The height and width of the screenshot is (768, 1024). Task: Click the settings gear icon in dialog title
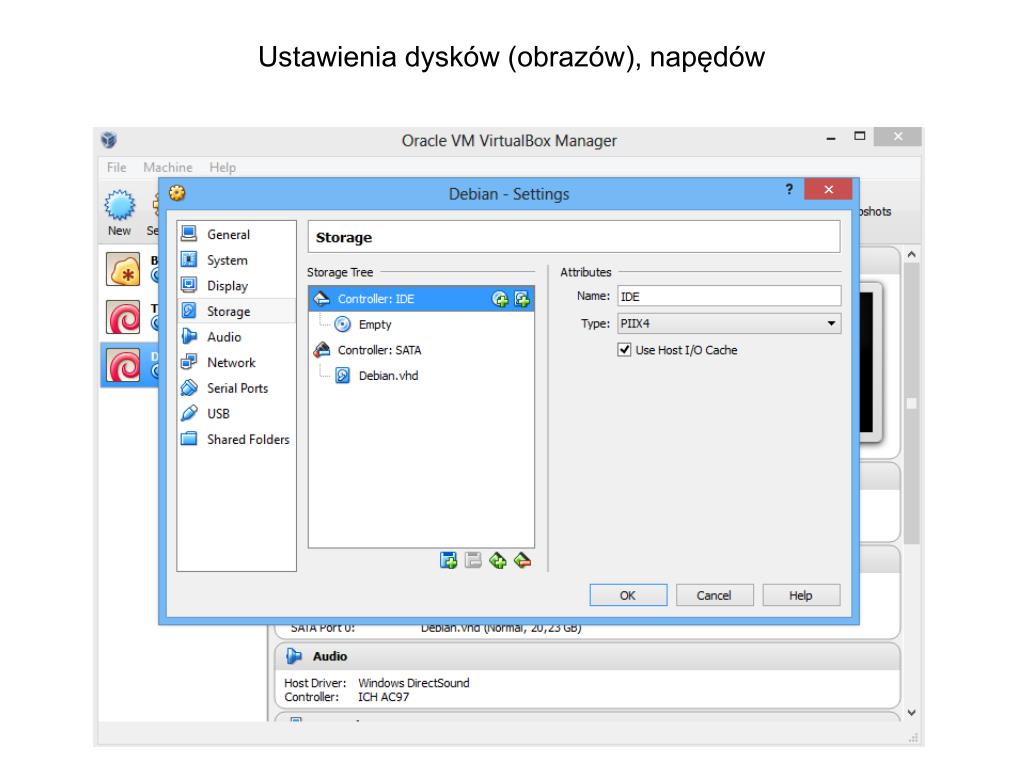178,193
